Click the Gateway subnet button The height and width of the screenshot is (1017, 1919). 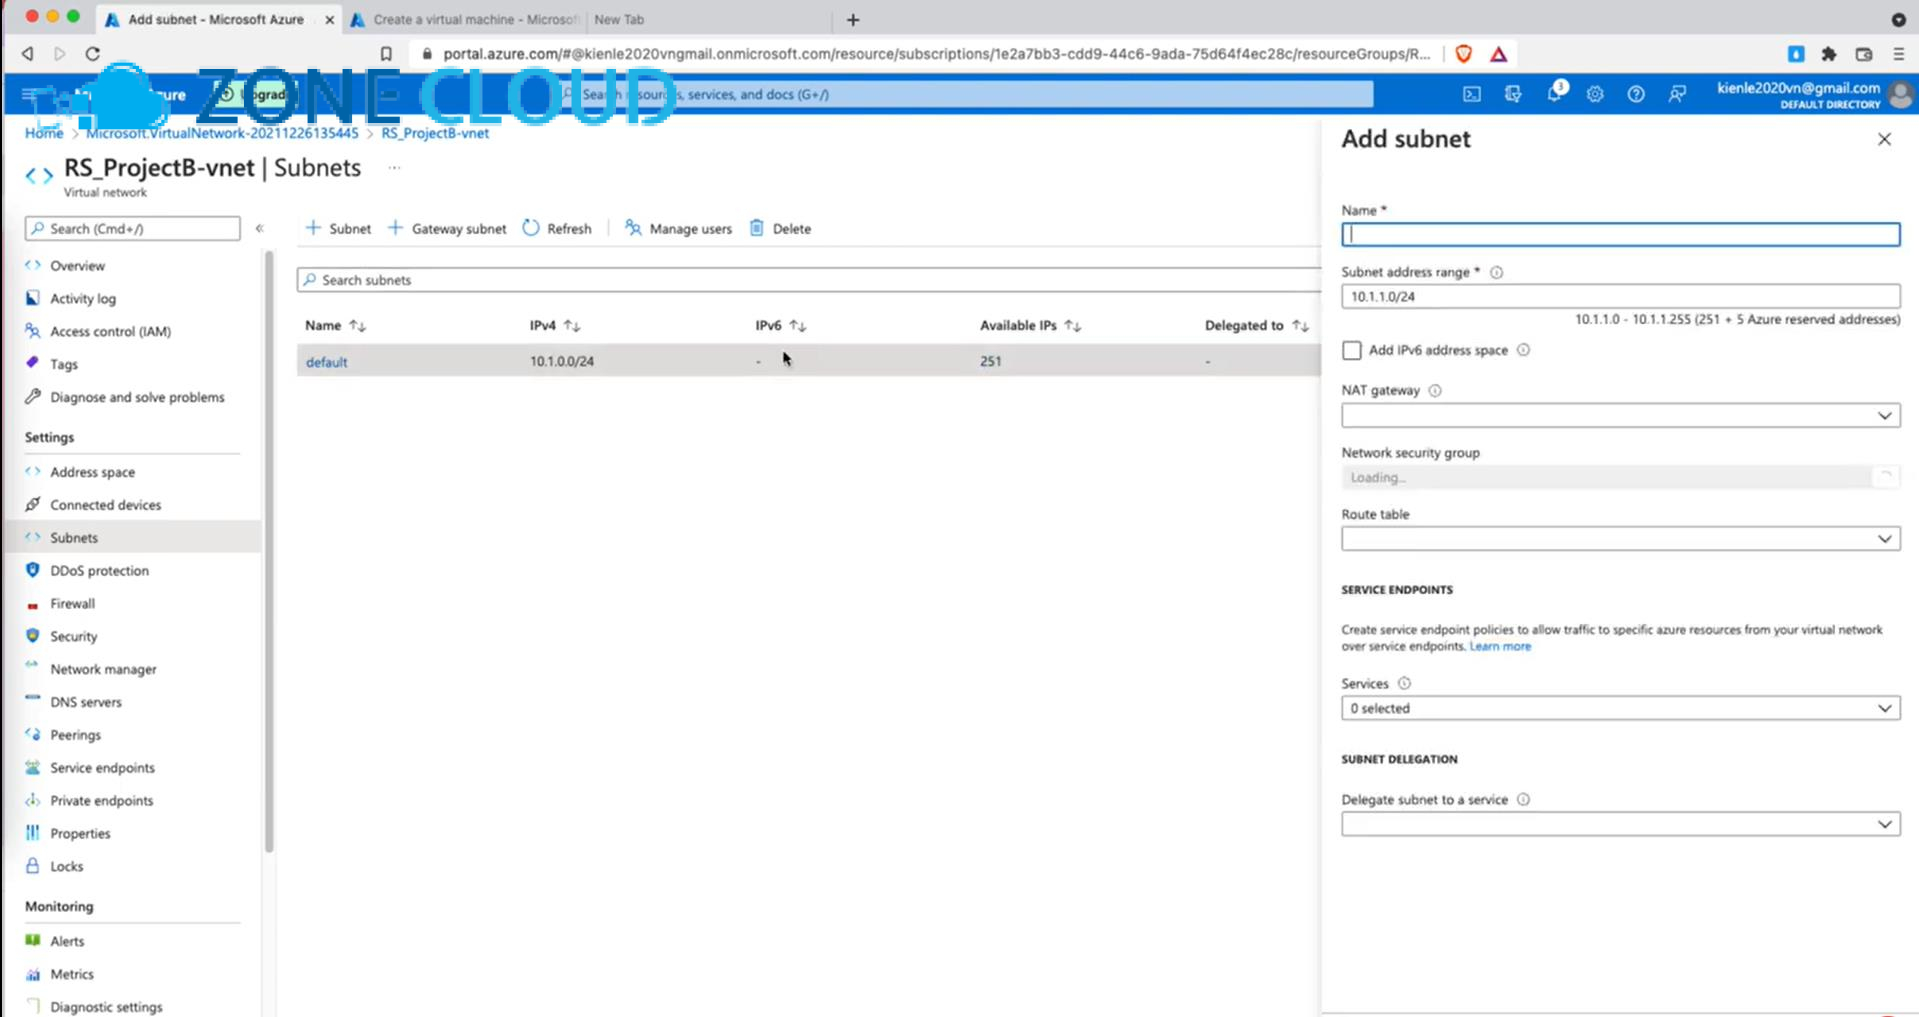point(447,229)
